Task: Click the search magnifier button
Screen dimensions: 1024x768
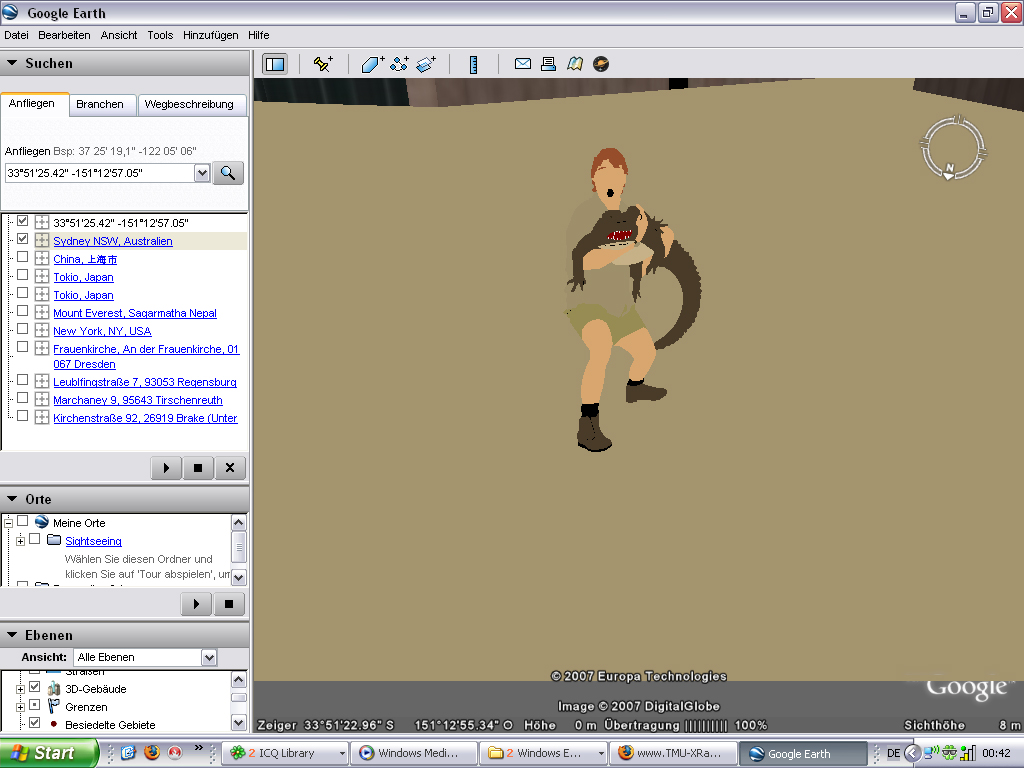Action: click(228, 173)
